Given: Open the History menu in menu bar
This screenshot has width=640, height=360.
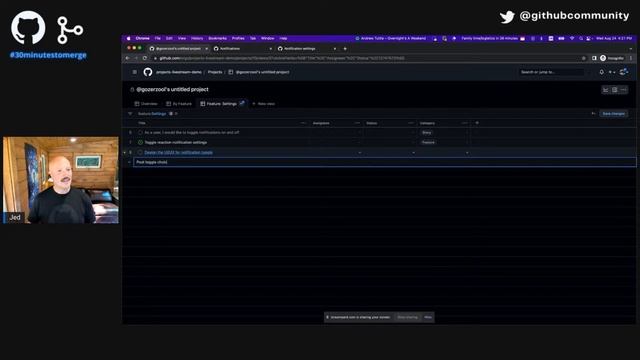Looking at the screenshot, I should tap(197, 38).
